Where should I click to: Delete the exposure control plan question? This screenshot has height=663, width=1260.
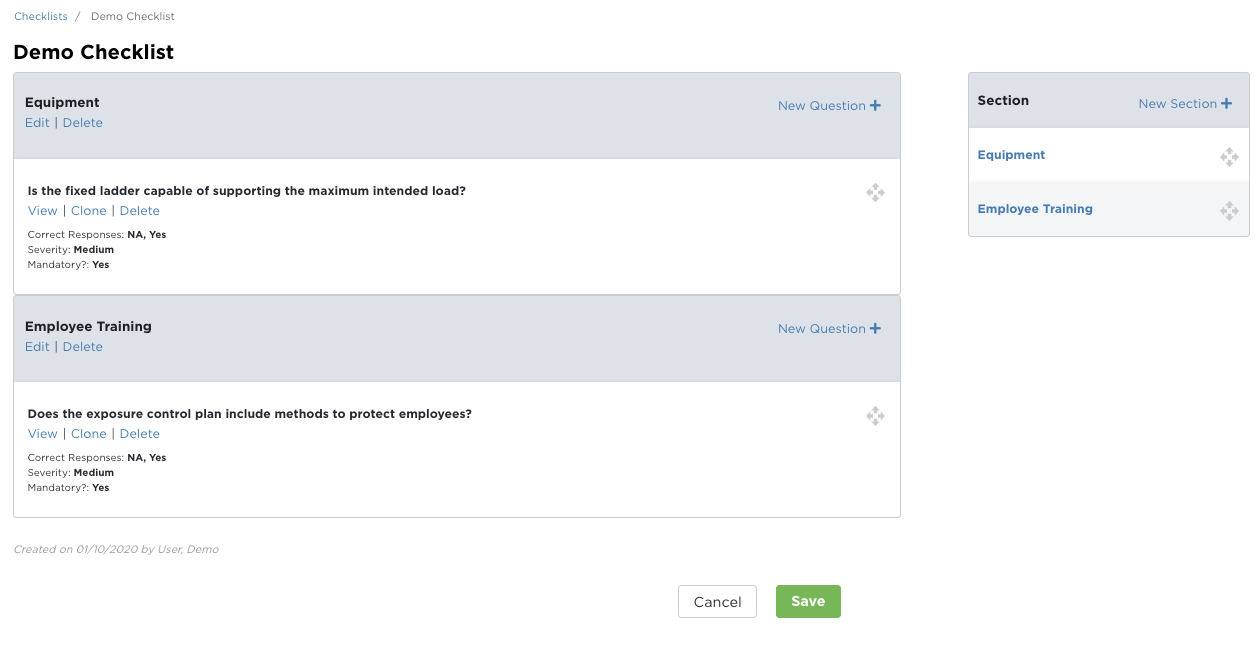click(x=140, y=434)
